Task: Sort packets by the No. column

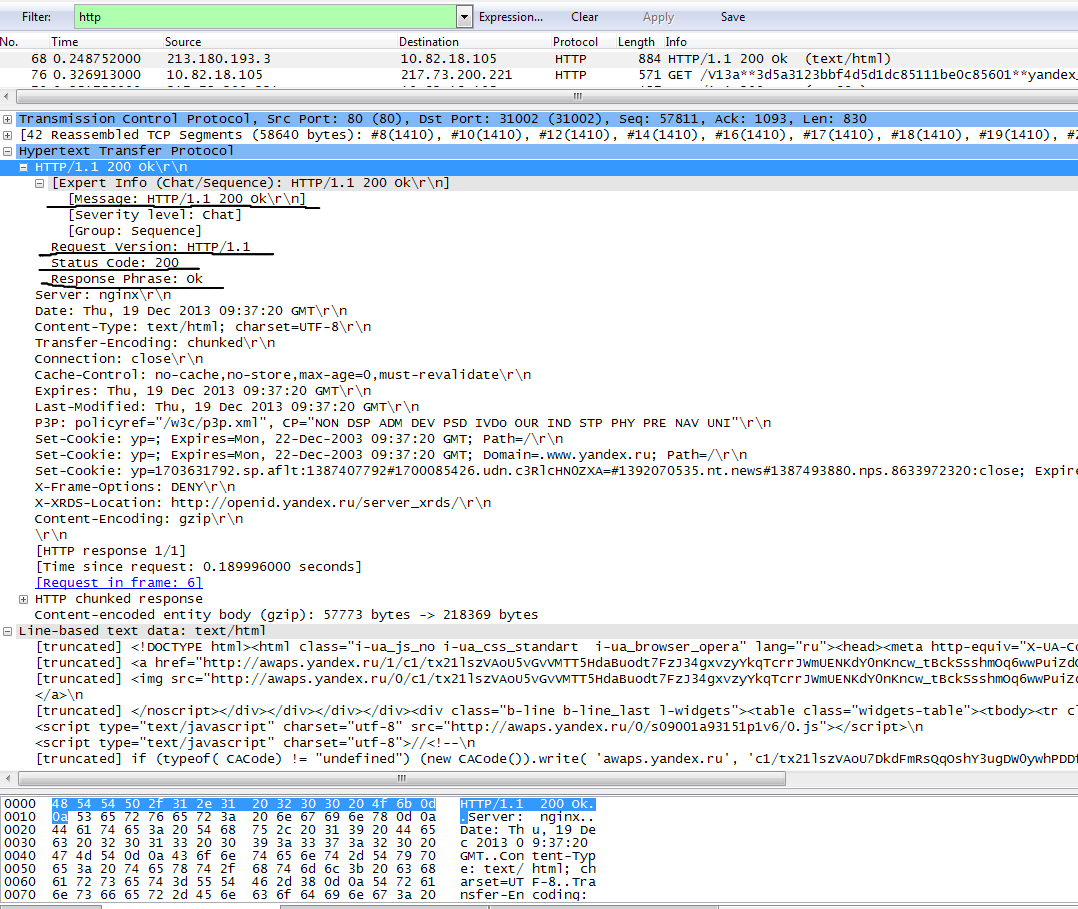Action: click(x=10, y=42)
